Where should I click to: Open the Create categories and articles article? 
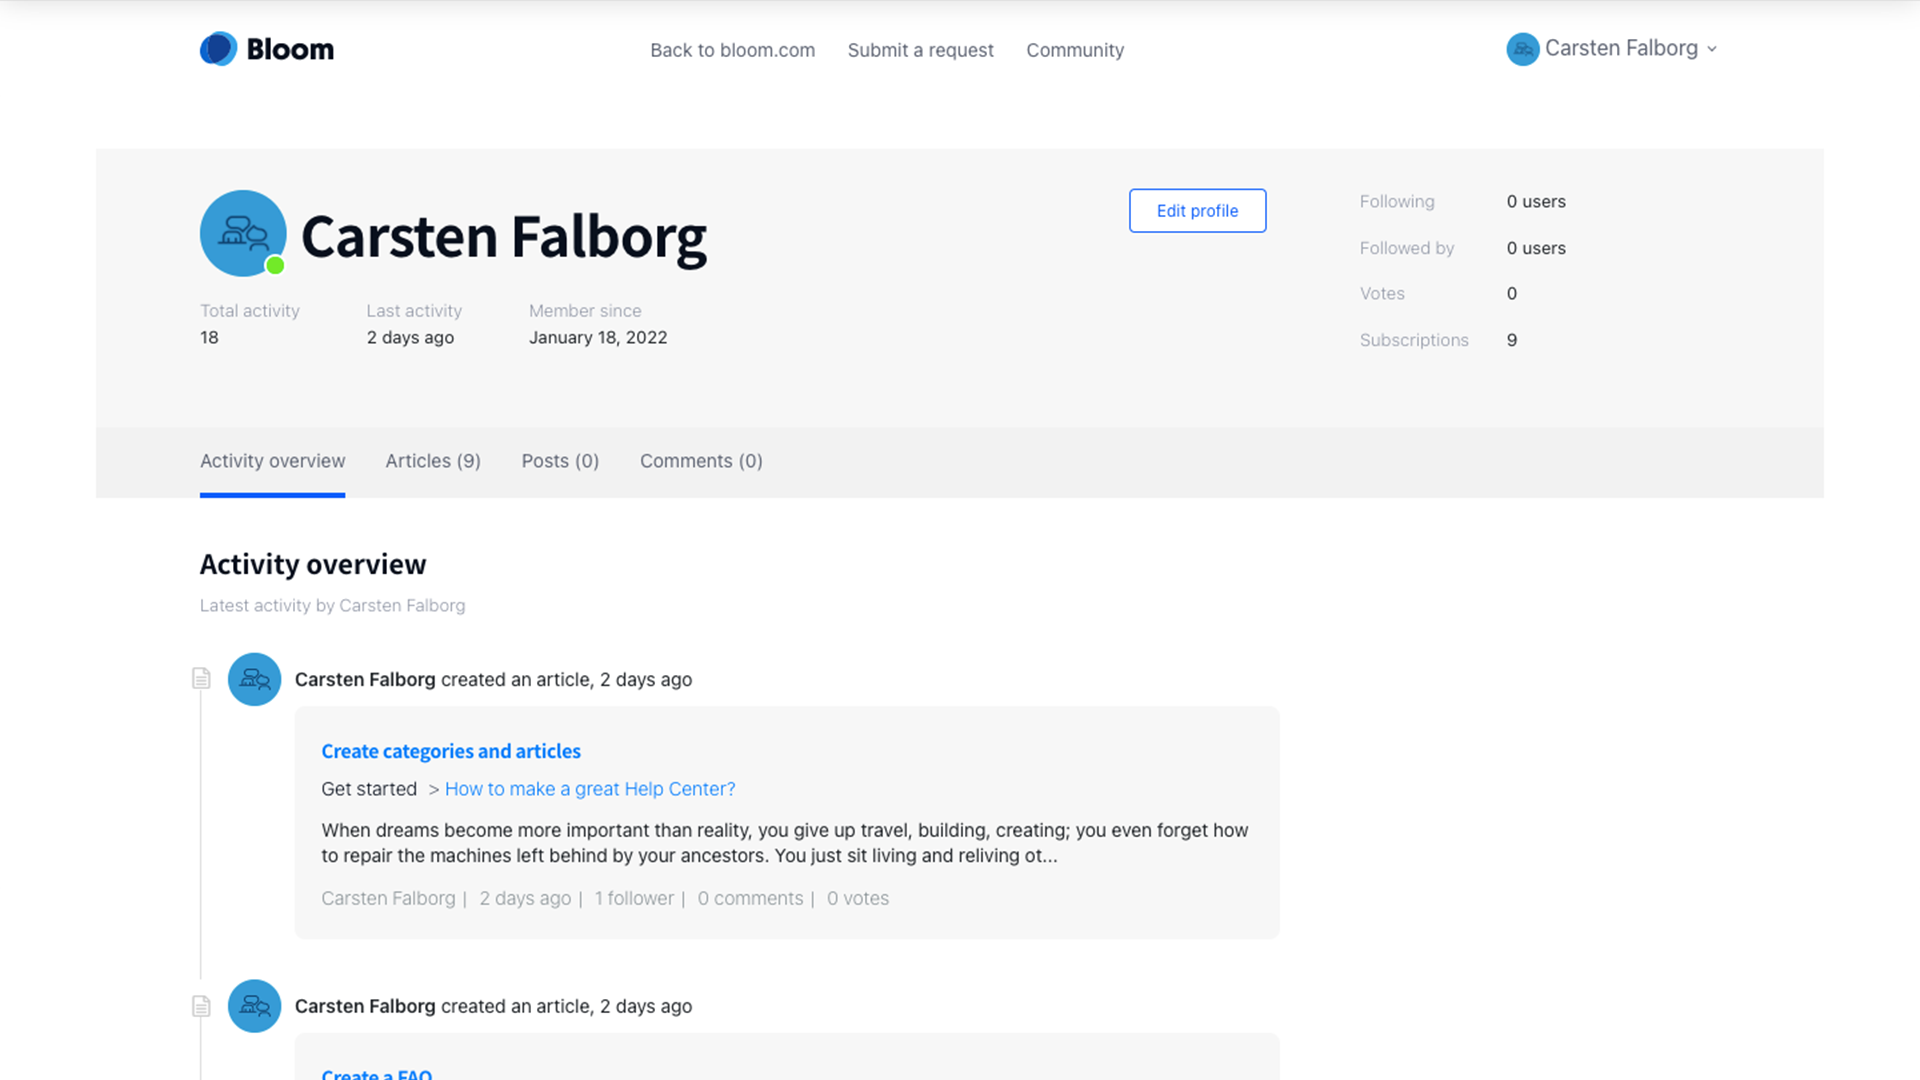pyautogui.click(x=451, y=751)
